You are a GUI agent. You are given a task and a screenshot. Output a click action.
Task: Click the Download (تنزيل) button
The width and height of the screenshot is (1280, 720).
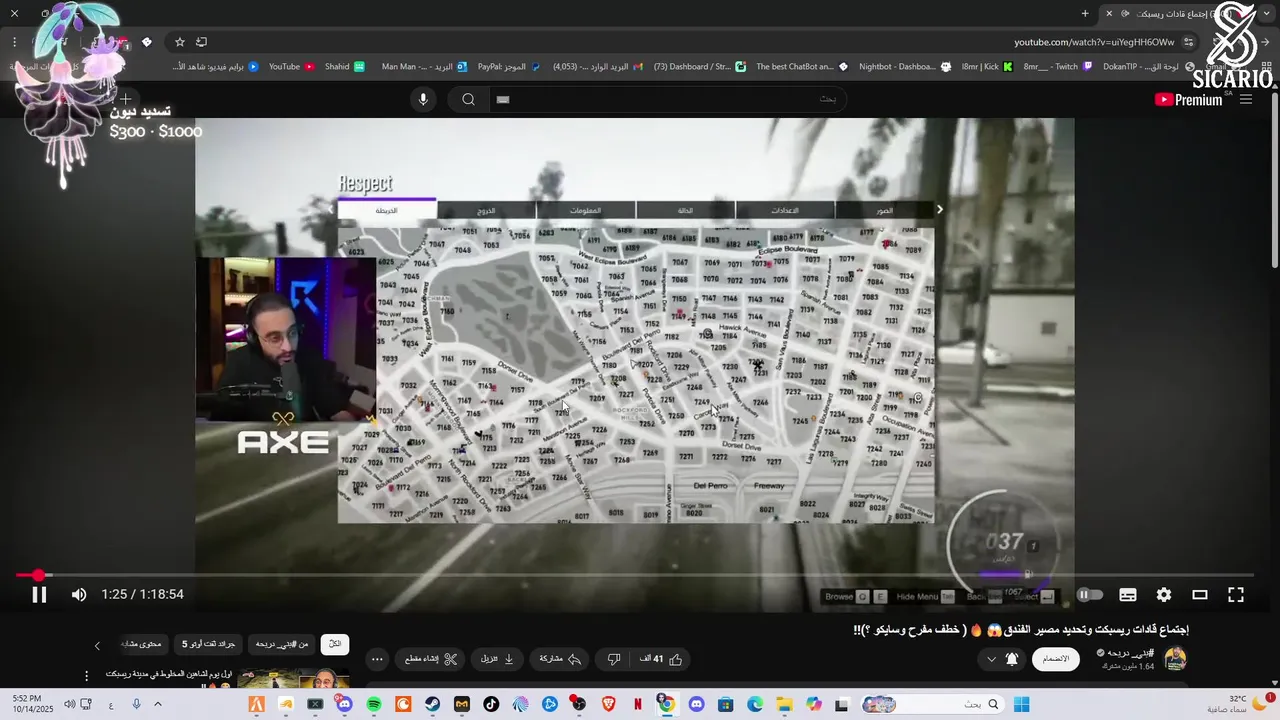tap(497, 659)
